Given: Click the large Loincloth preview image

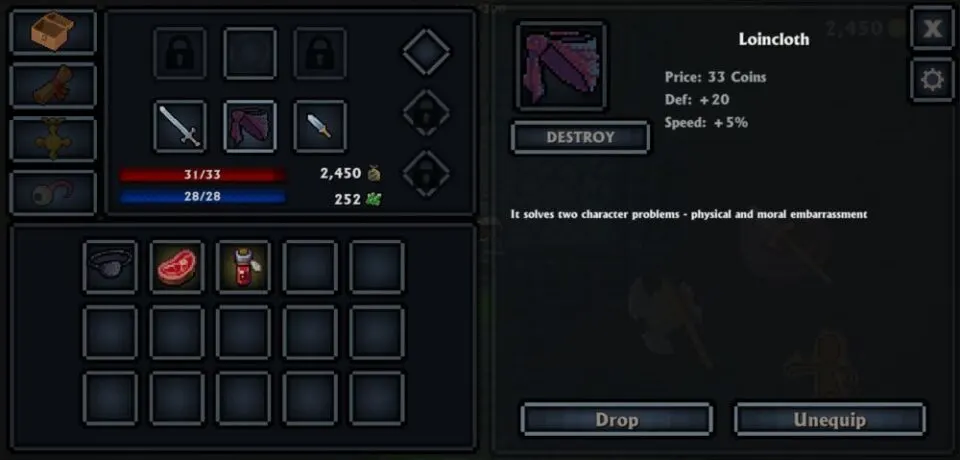Looking at the screenshot, I should pos(561,66).
